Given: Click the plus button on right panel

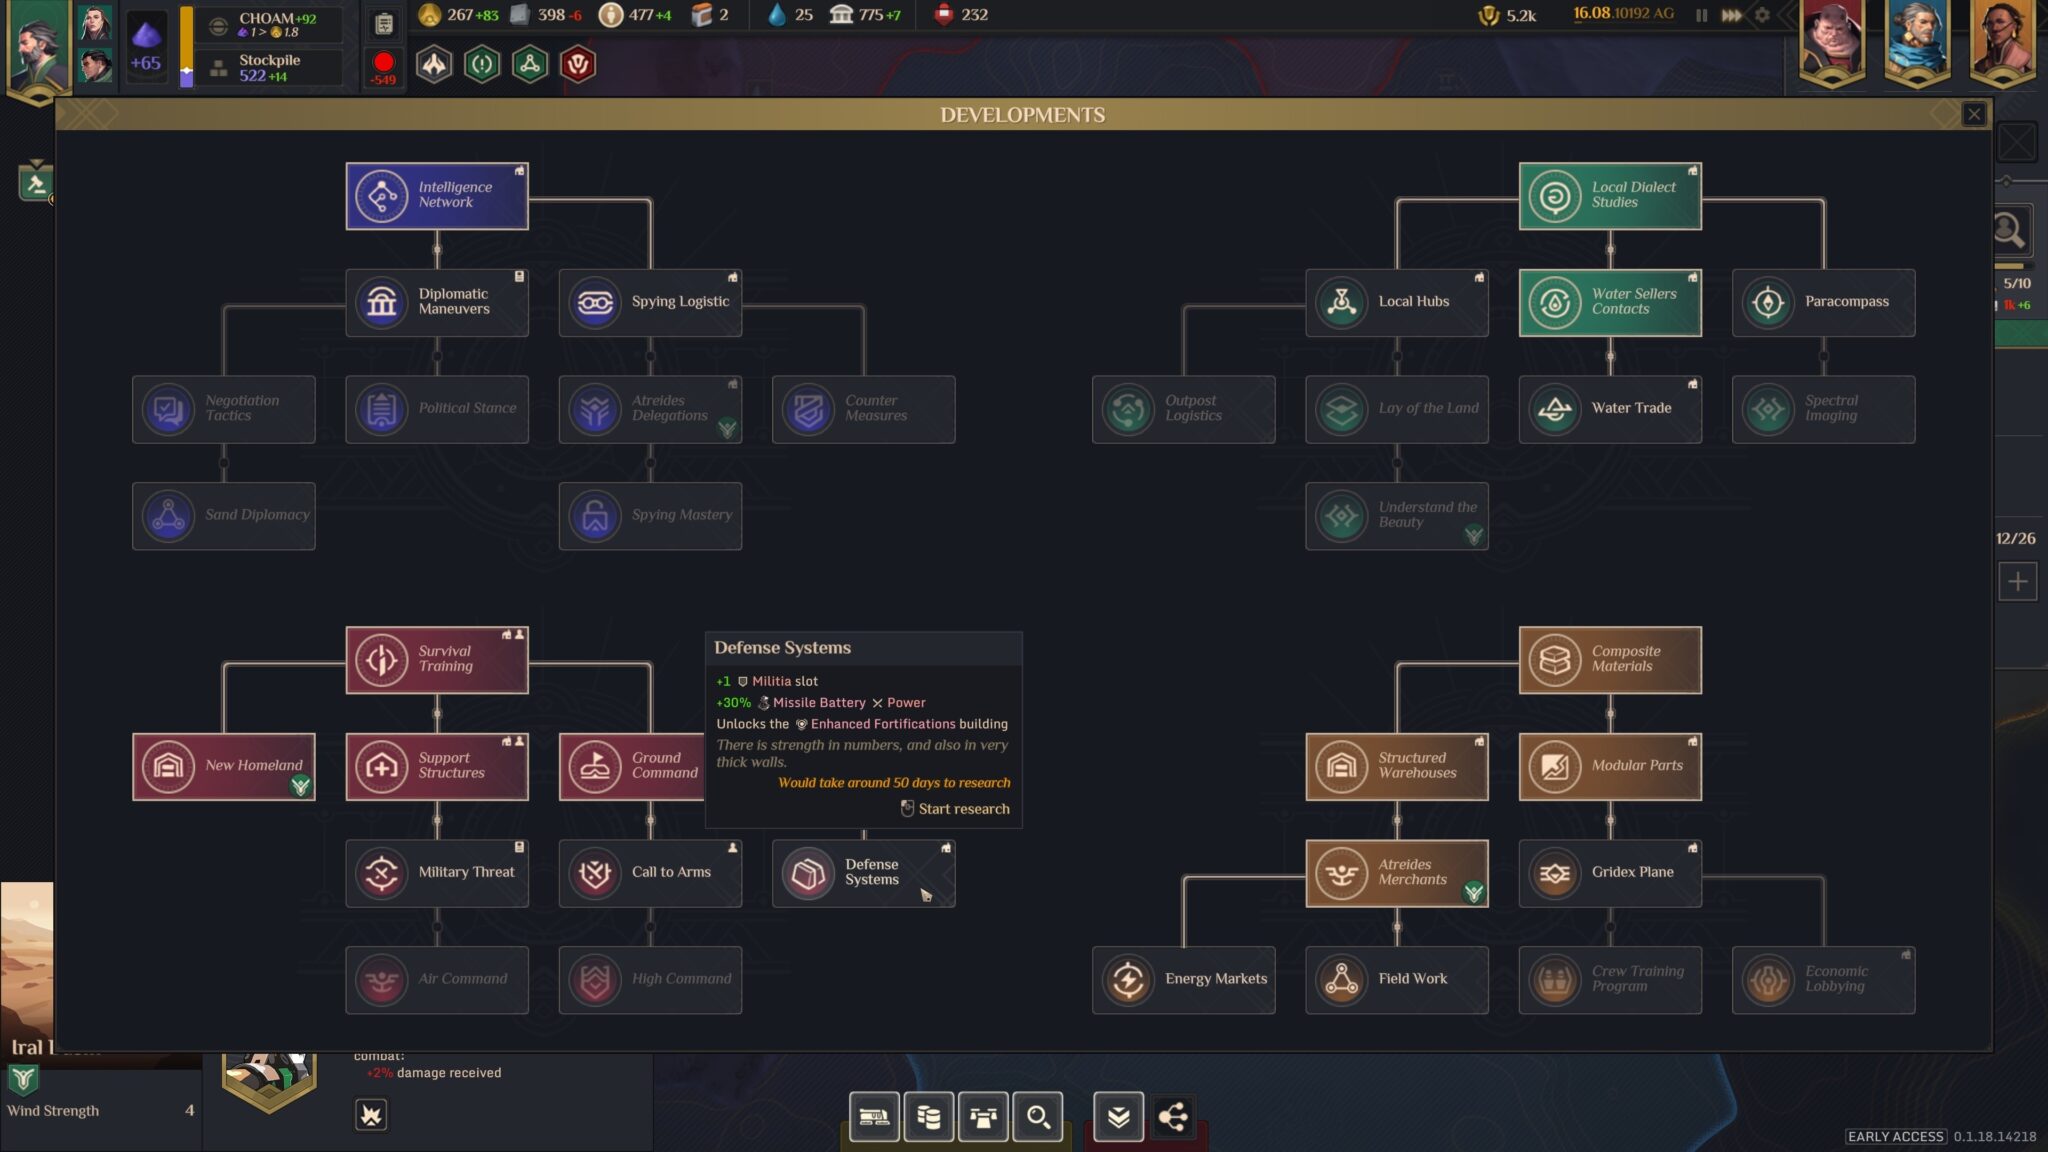Looking at the screenshot, I should click(2017, 582).
